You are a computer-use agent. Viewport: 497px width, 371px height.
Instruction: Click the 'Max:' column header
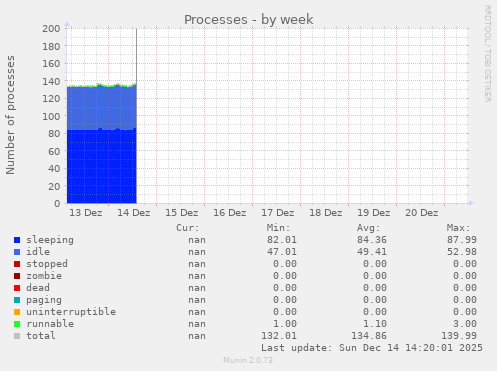pos(458,228)
